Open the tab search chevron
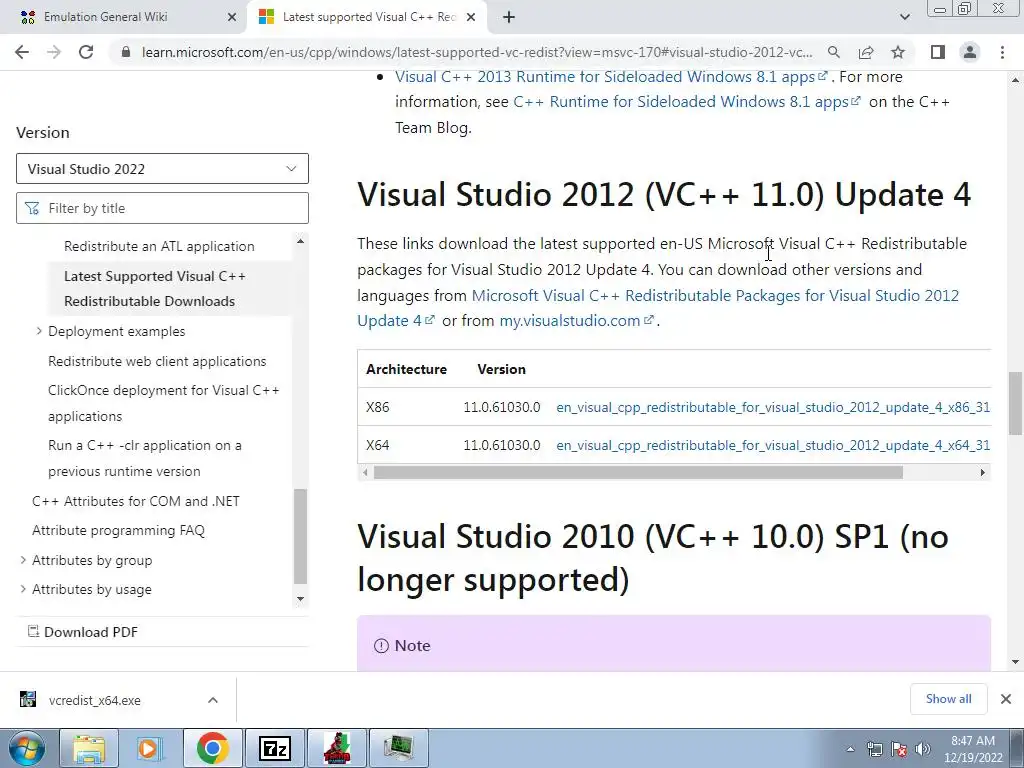 pos(904,18)
